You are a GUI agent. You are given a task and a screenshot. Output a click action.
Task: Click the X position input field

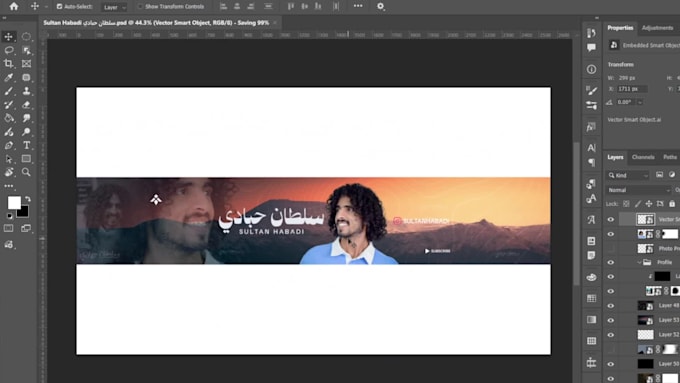[632, 89]
